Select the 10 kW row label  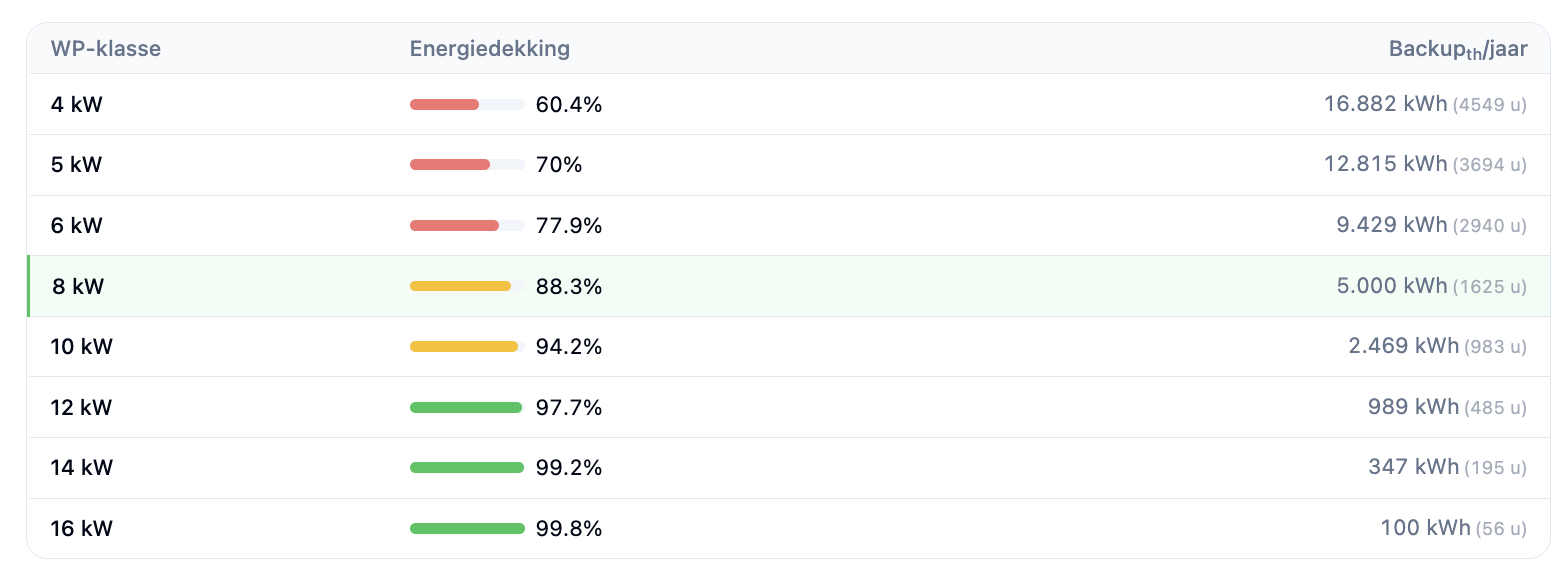(x=82, y=347)
